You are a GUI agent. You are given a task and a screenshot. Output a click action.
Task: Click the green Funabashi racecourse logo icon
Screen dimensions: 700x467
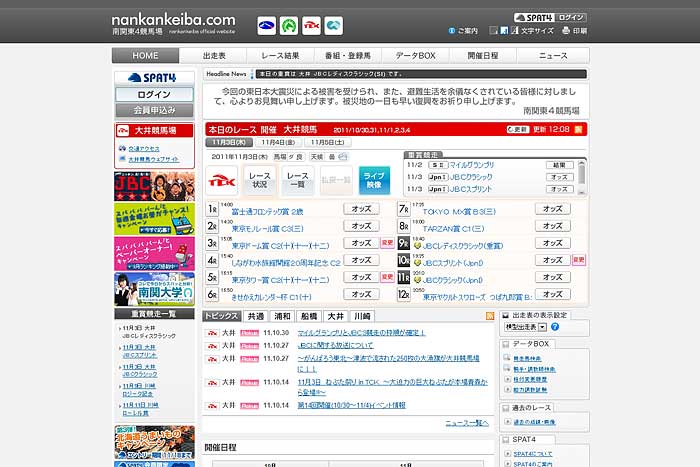click(289, 24)
